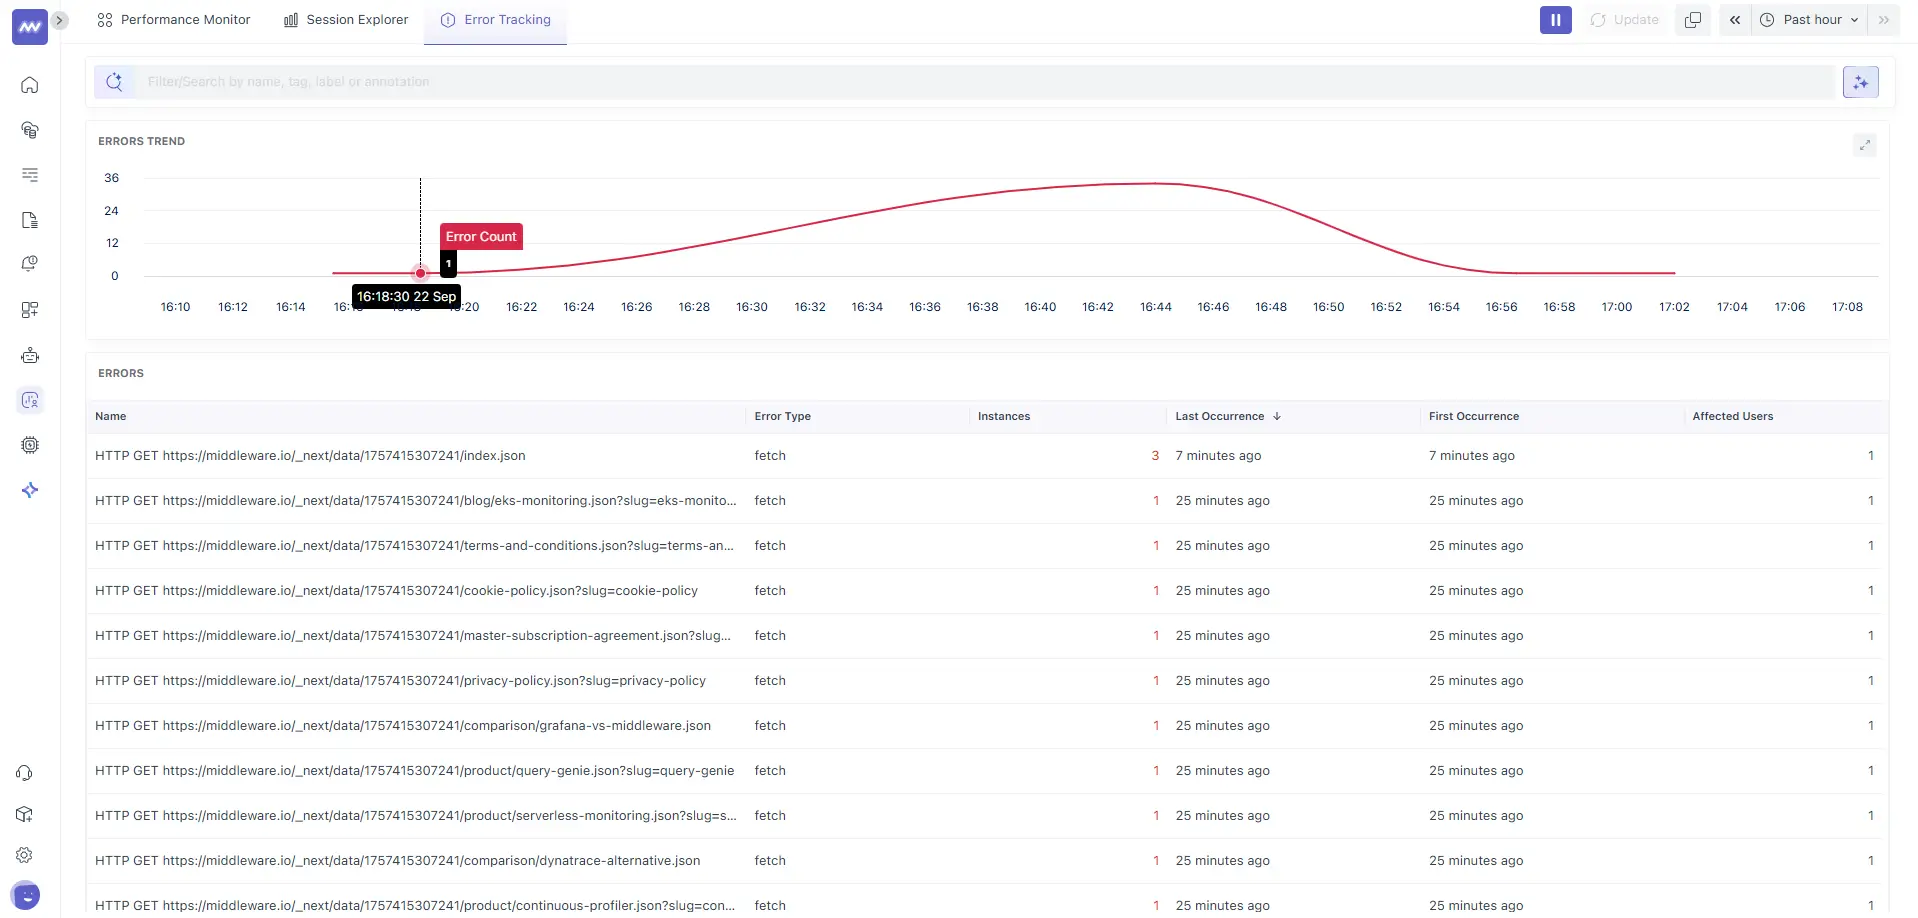1918x918 pixels.
Task: Select the AI bot icon in sidebar
Action: [x=29, y=354]
